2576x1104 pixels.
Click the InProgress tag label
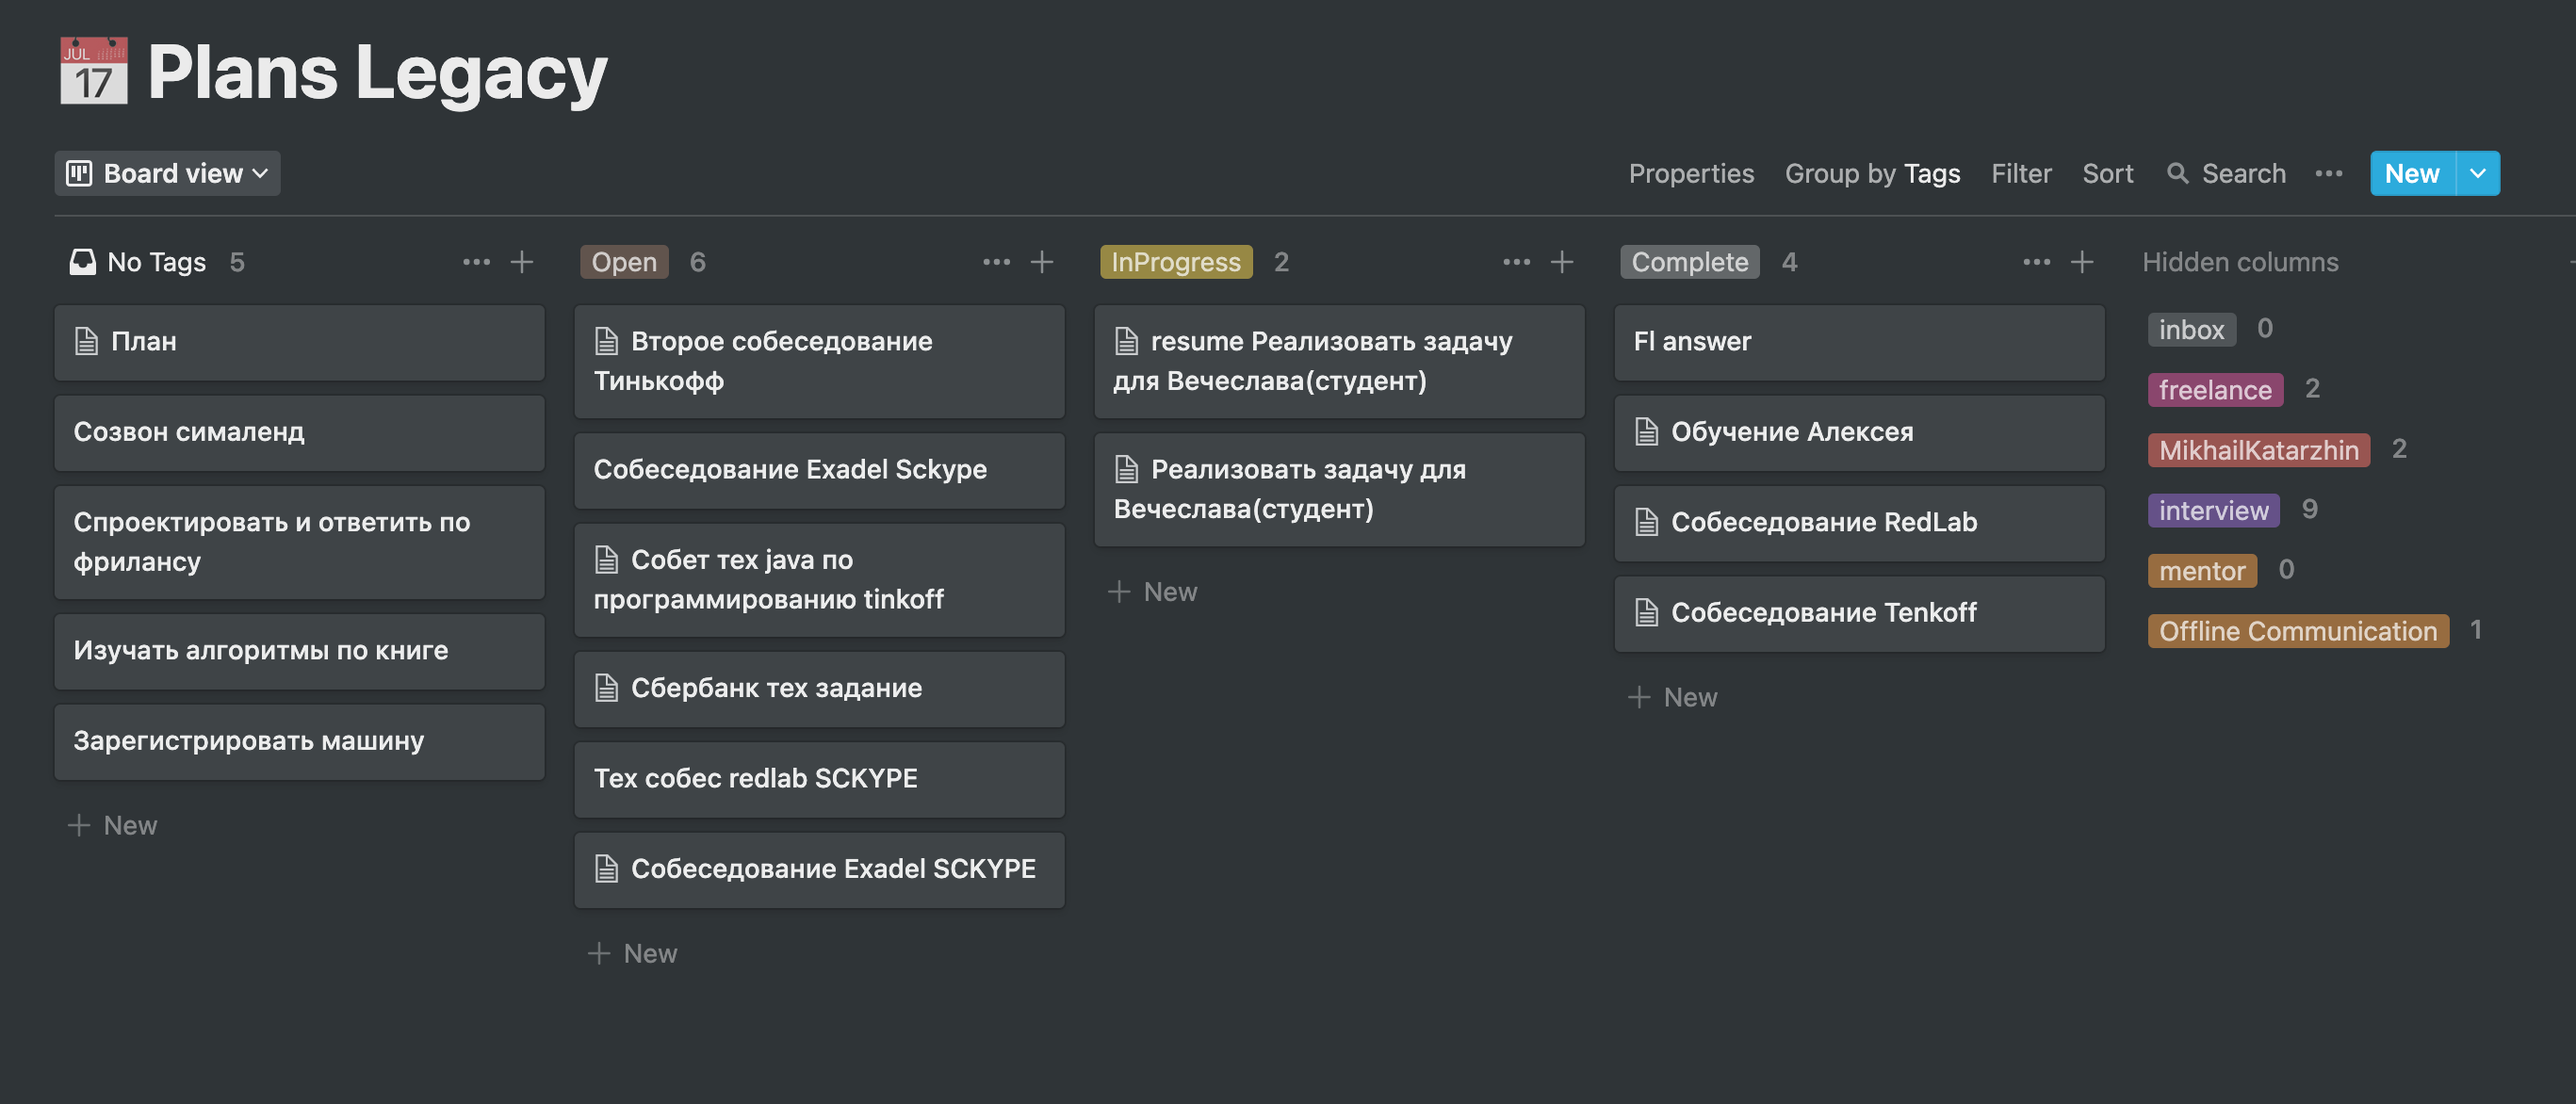click(x=1176, y=262)
